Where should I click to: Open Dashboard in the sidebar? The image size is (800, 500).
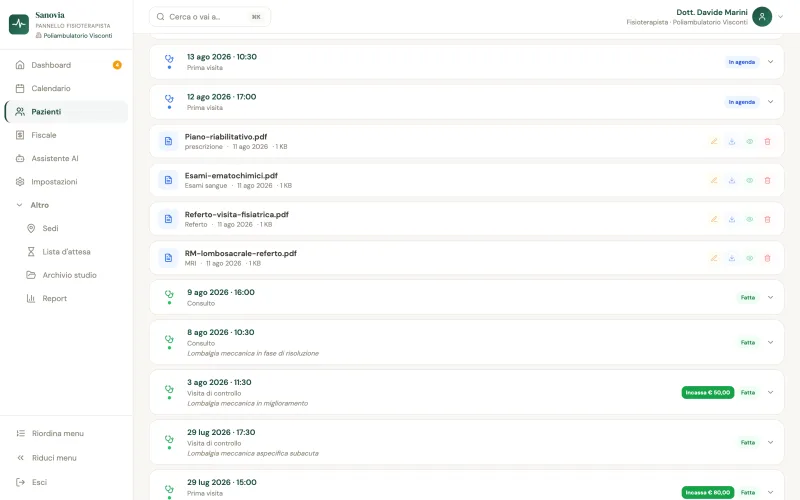66,65
